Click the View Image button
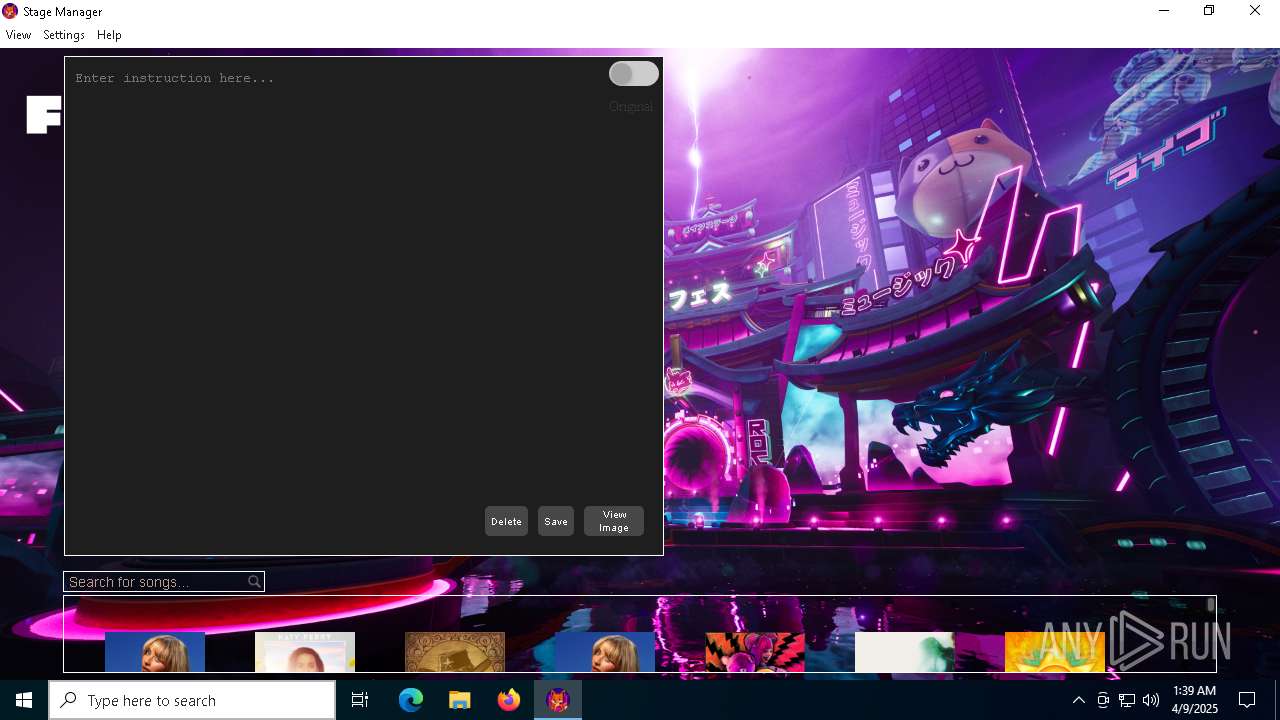Image resolution: width=1280 pixels, height=720 pixels. point(614,521)
